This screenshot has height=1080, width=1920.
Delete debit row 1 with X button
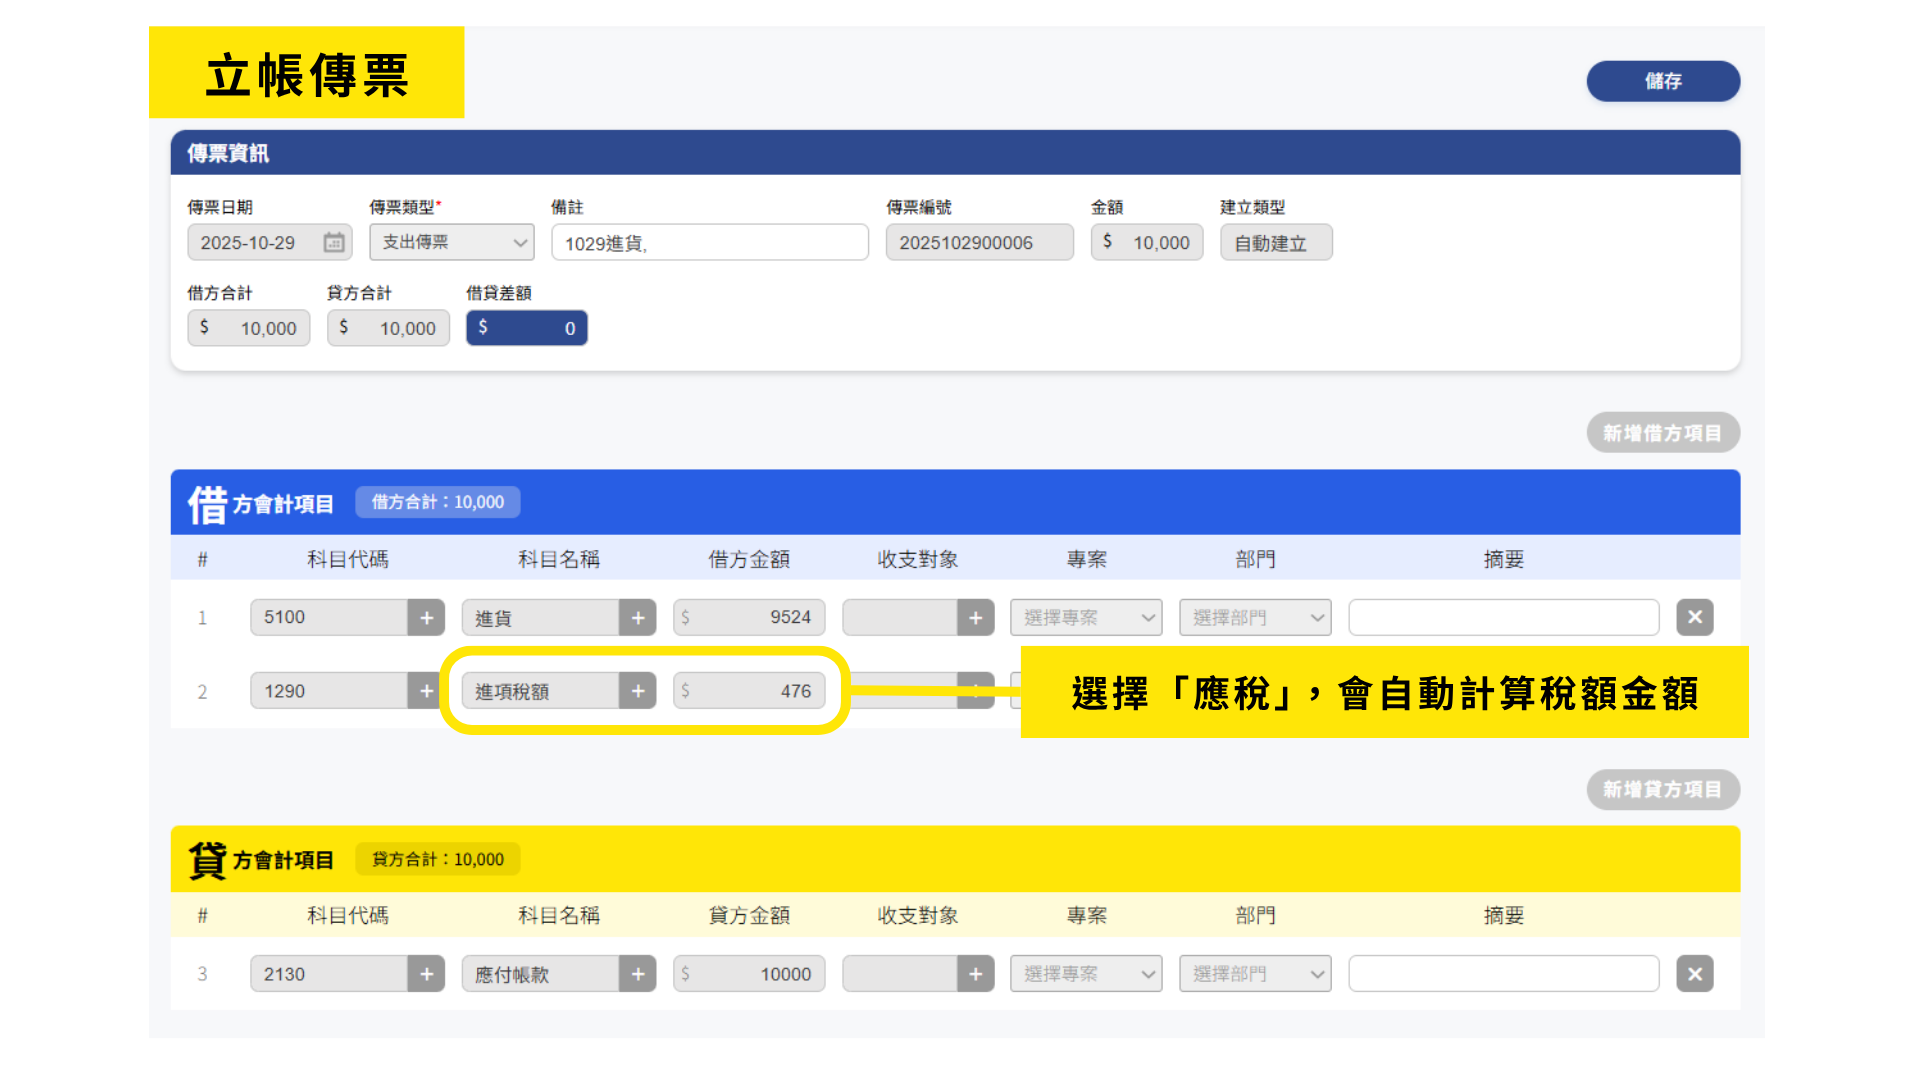[x=1694, y=618]
